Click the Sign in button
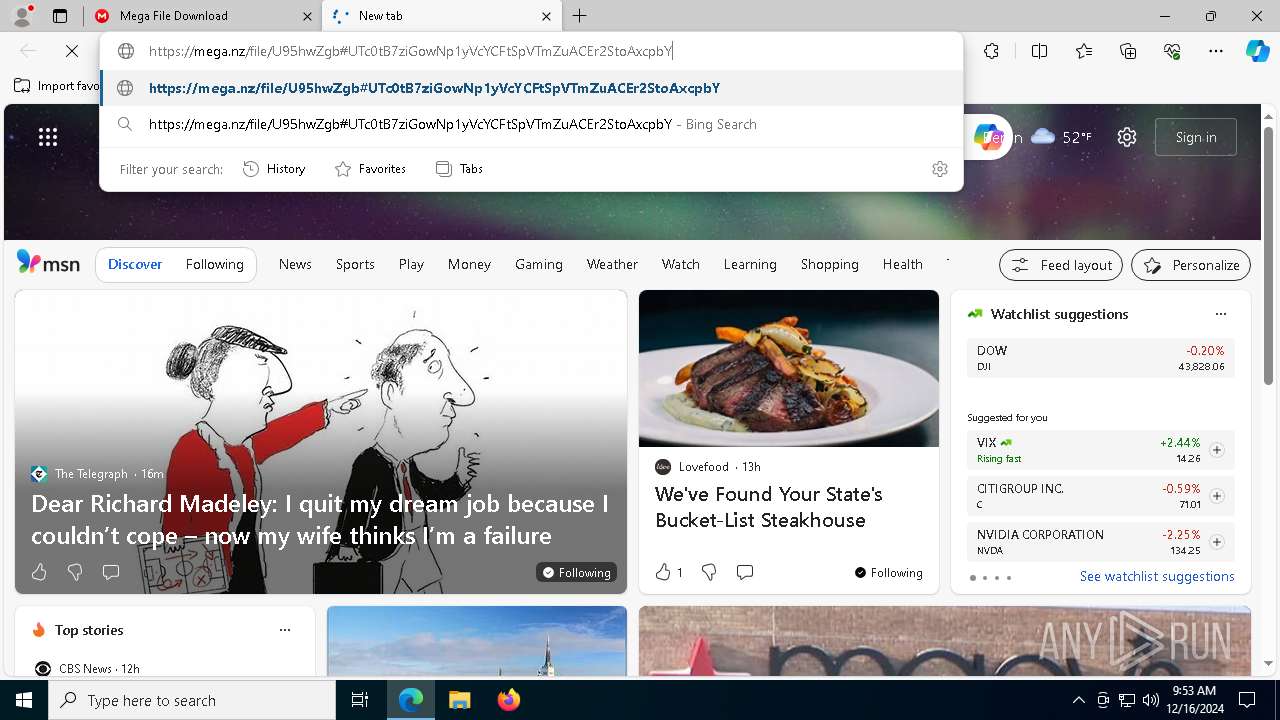Viewport: 1280px width, 720px height. pos(1196,137)
